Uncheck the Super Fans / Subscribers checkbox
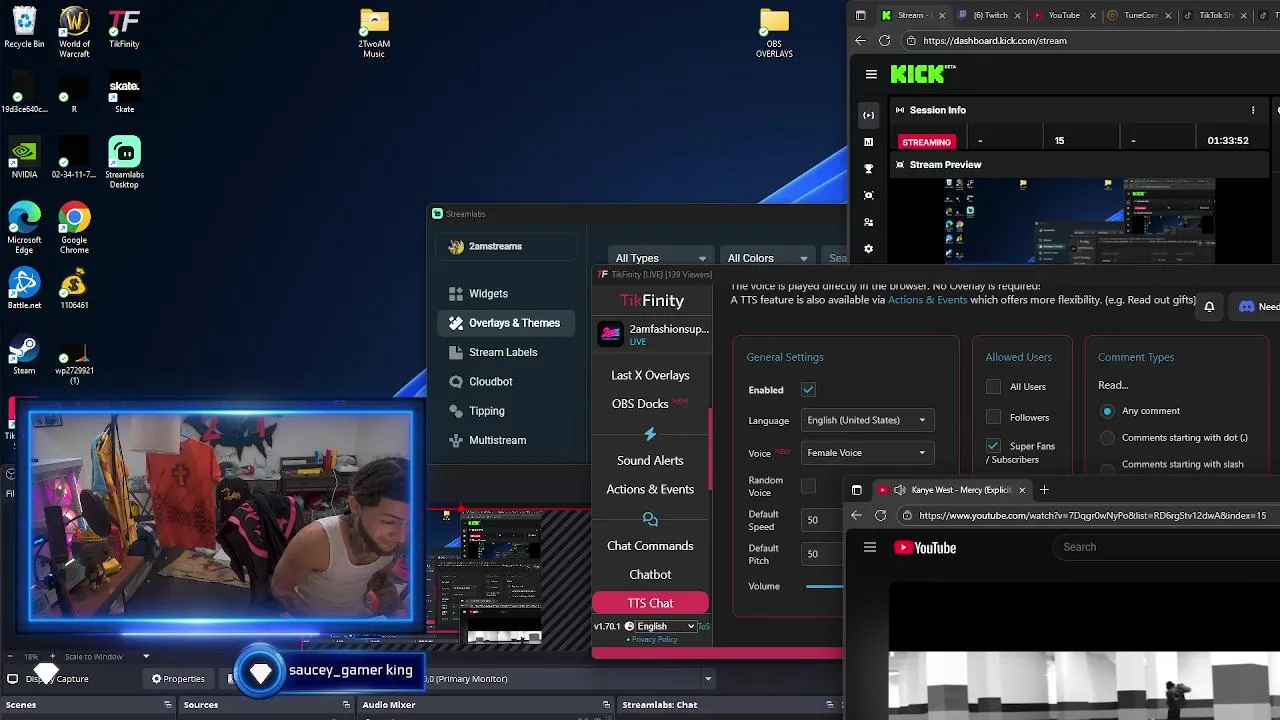Image resolution: width=1280 pixels, height=720 pixels. (x=993, y=445)
